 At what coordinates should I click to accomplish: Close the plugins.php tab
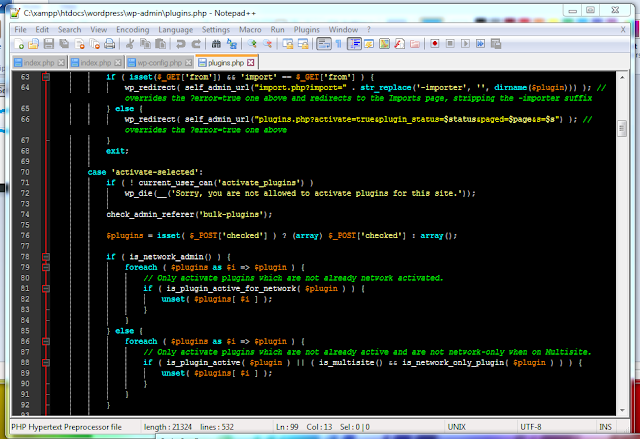pos(251,62)
